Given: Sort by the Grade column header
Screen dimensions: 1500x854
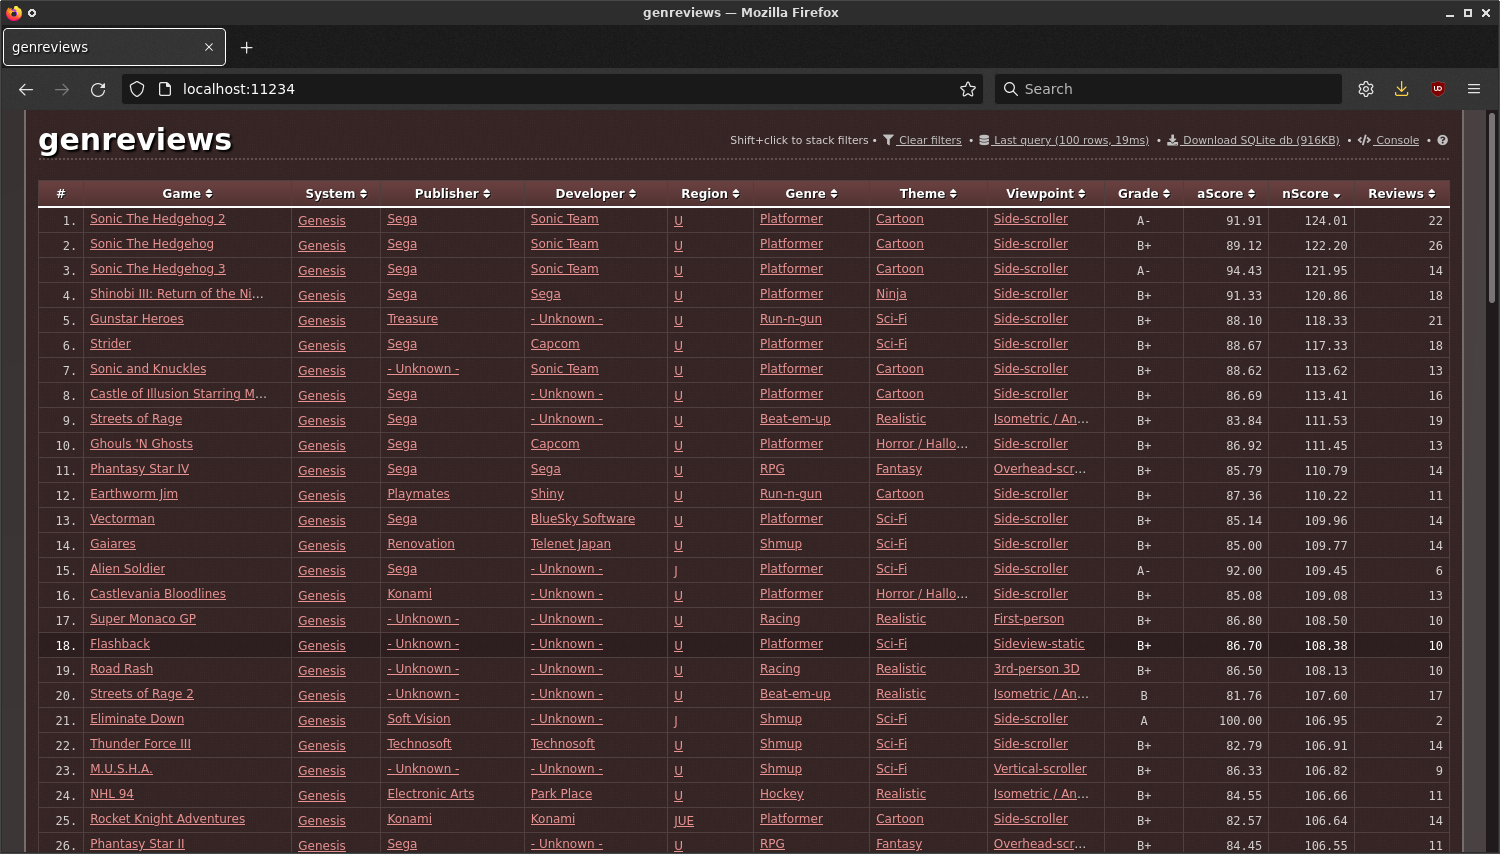Looking at the screenshot, I should [1144, 194].
